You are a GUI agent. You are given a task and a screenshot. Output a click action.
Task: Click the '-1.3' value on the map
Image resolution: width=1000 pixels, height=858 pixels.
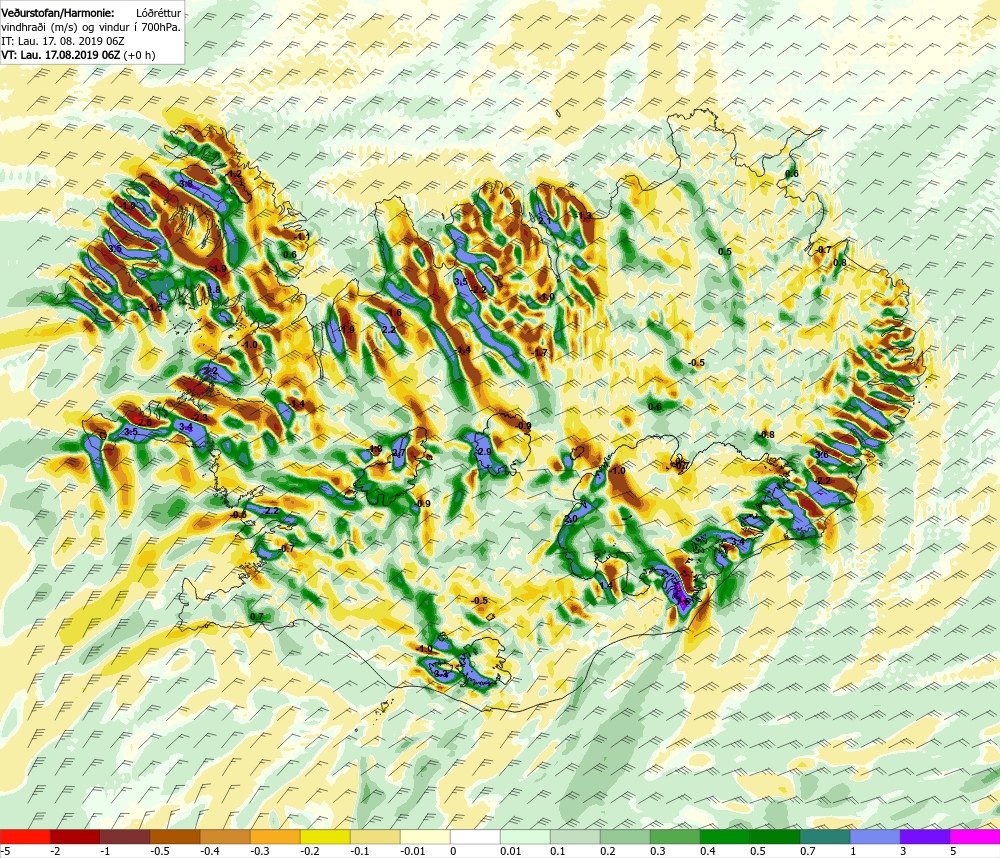pyautogui.click(x=584, y=216)
